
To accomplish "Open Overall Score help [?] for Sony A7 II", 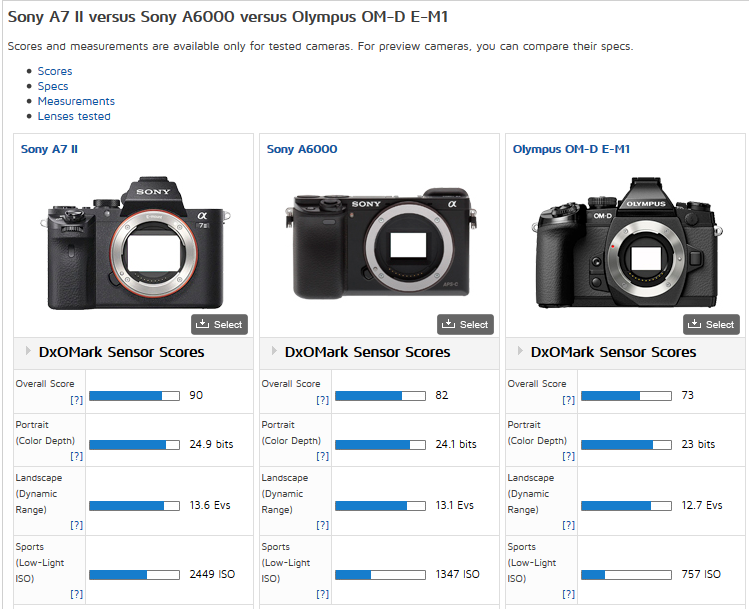I will [x=76, y=400].
